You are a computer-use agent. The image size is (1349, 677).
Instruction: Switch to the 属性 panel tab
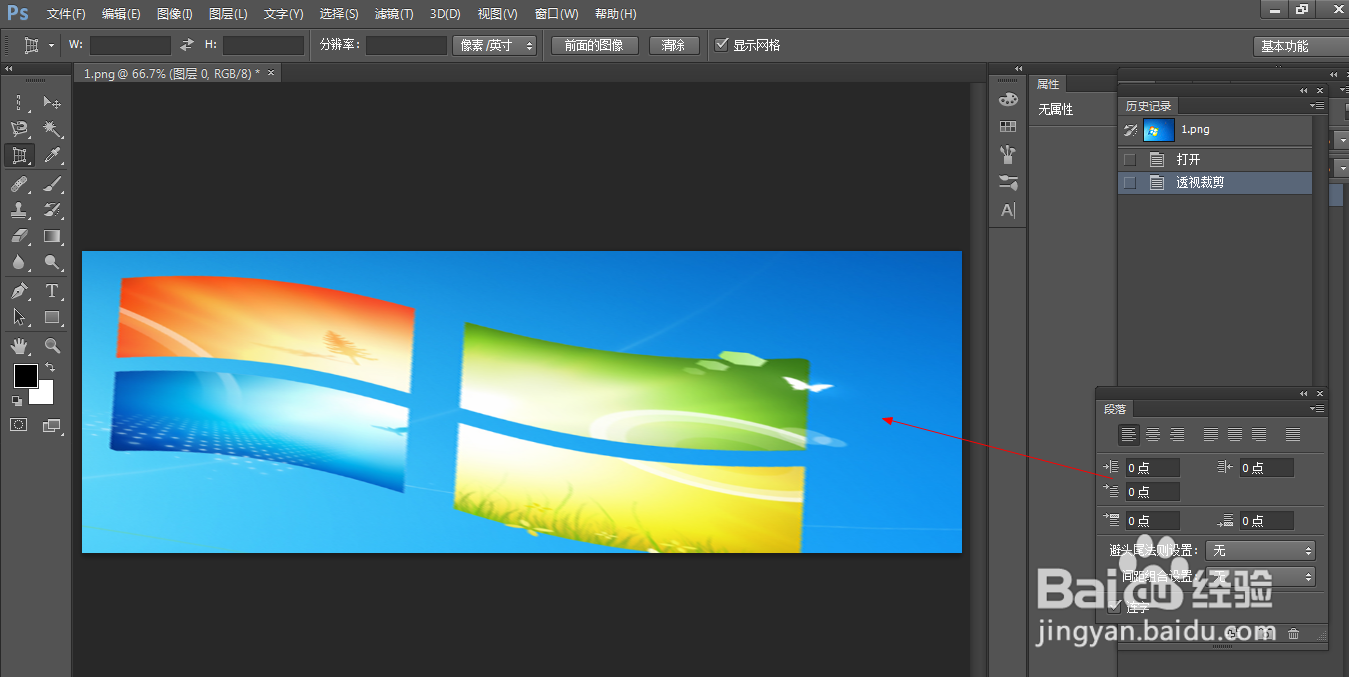[1048, 83]
